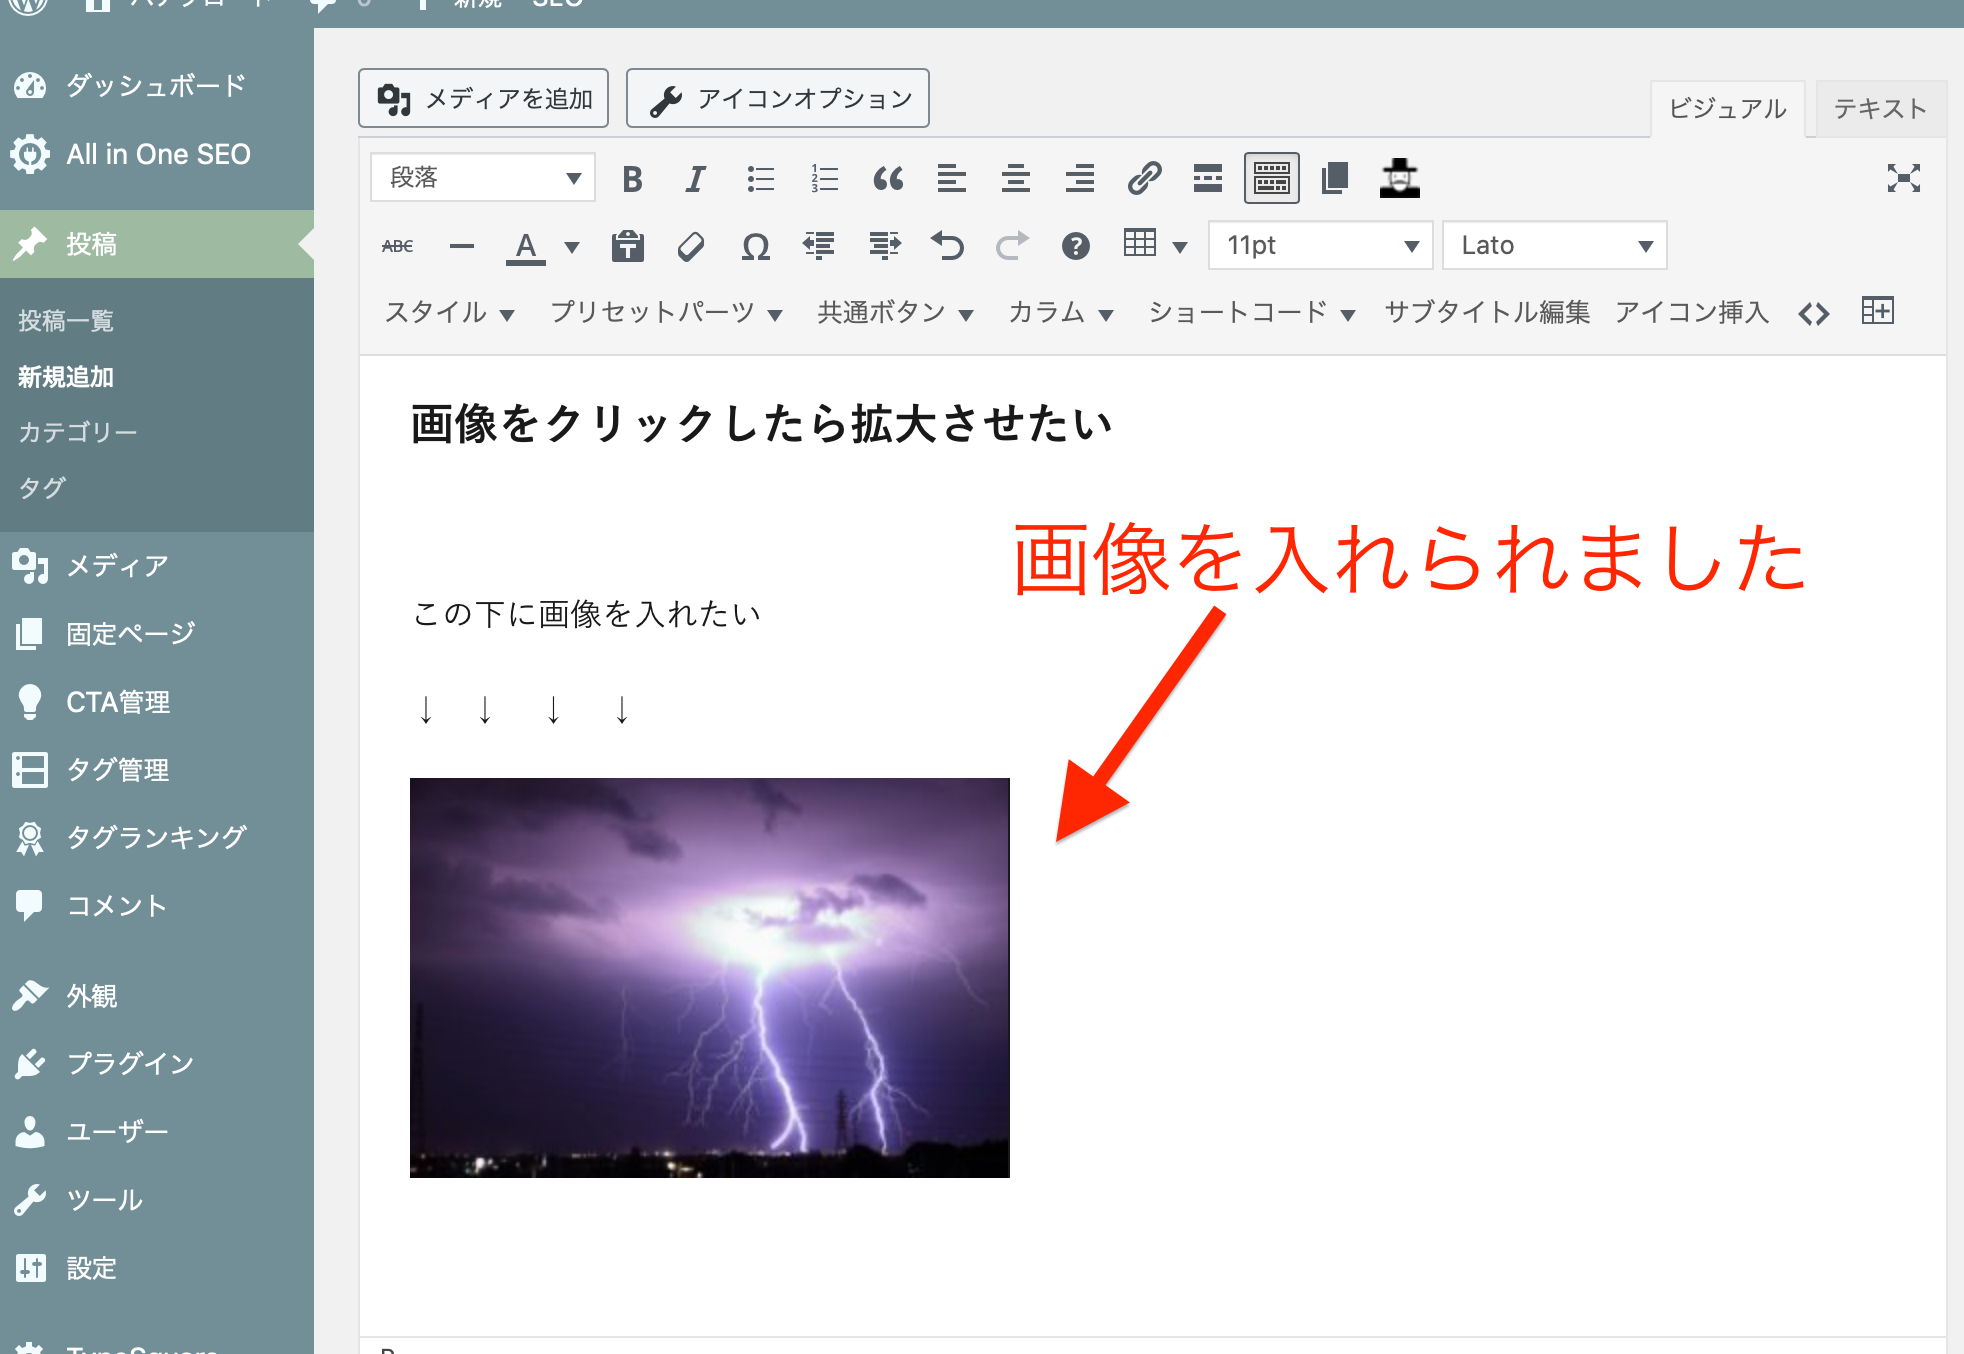Select the lightning image in the editor
The width and height of the screenshot is (1964, 1354).
[x=709, y=977]
